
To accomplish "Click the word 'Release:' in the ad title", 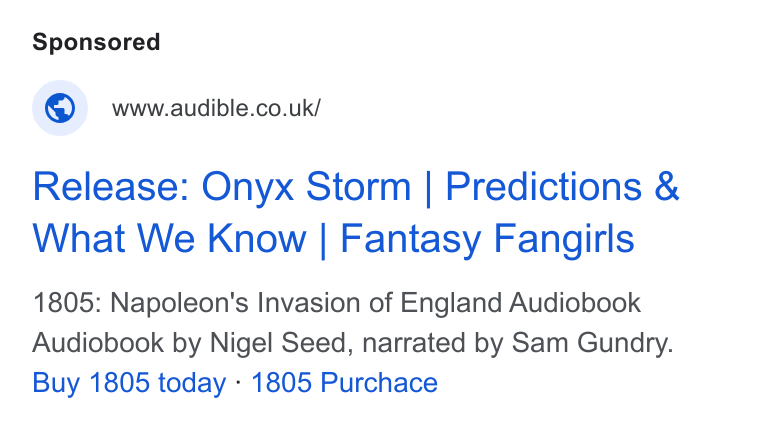I will (111, 187).
